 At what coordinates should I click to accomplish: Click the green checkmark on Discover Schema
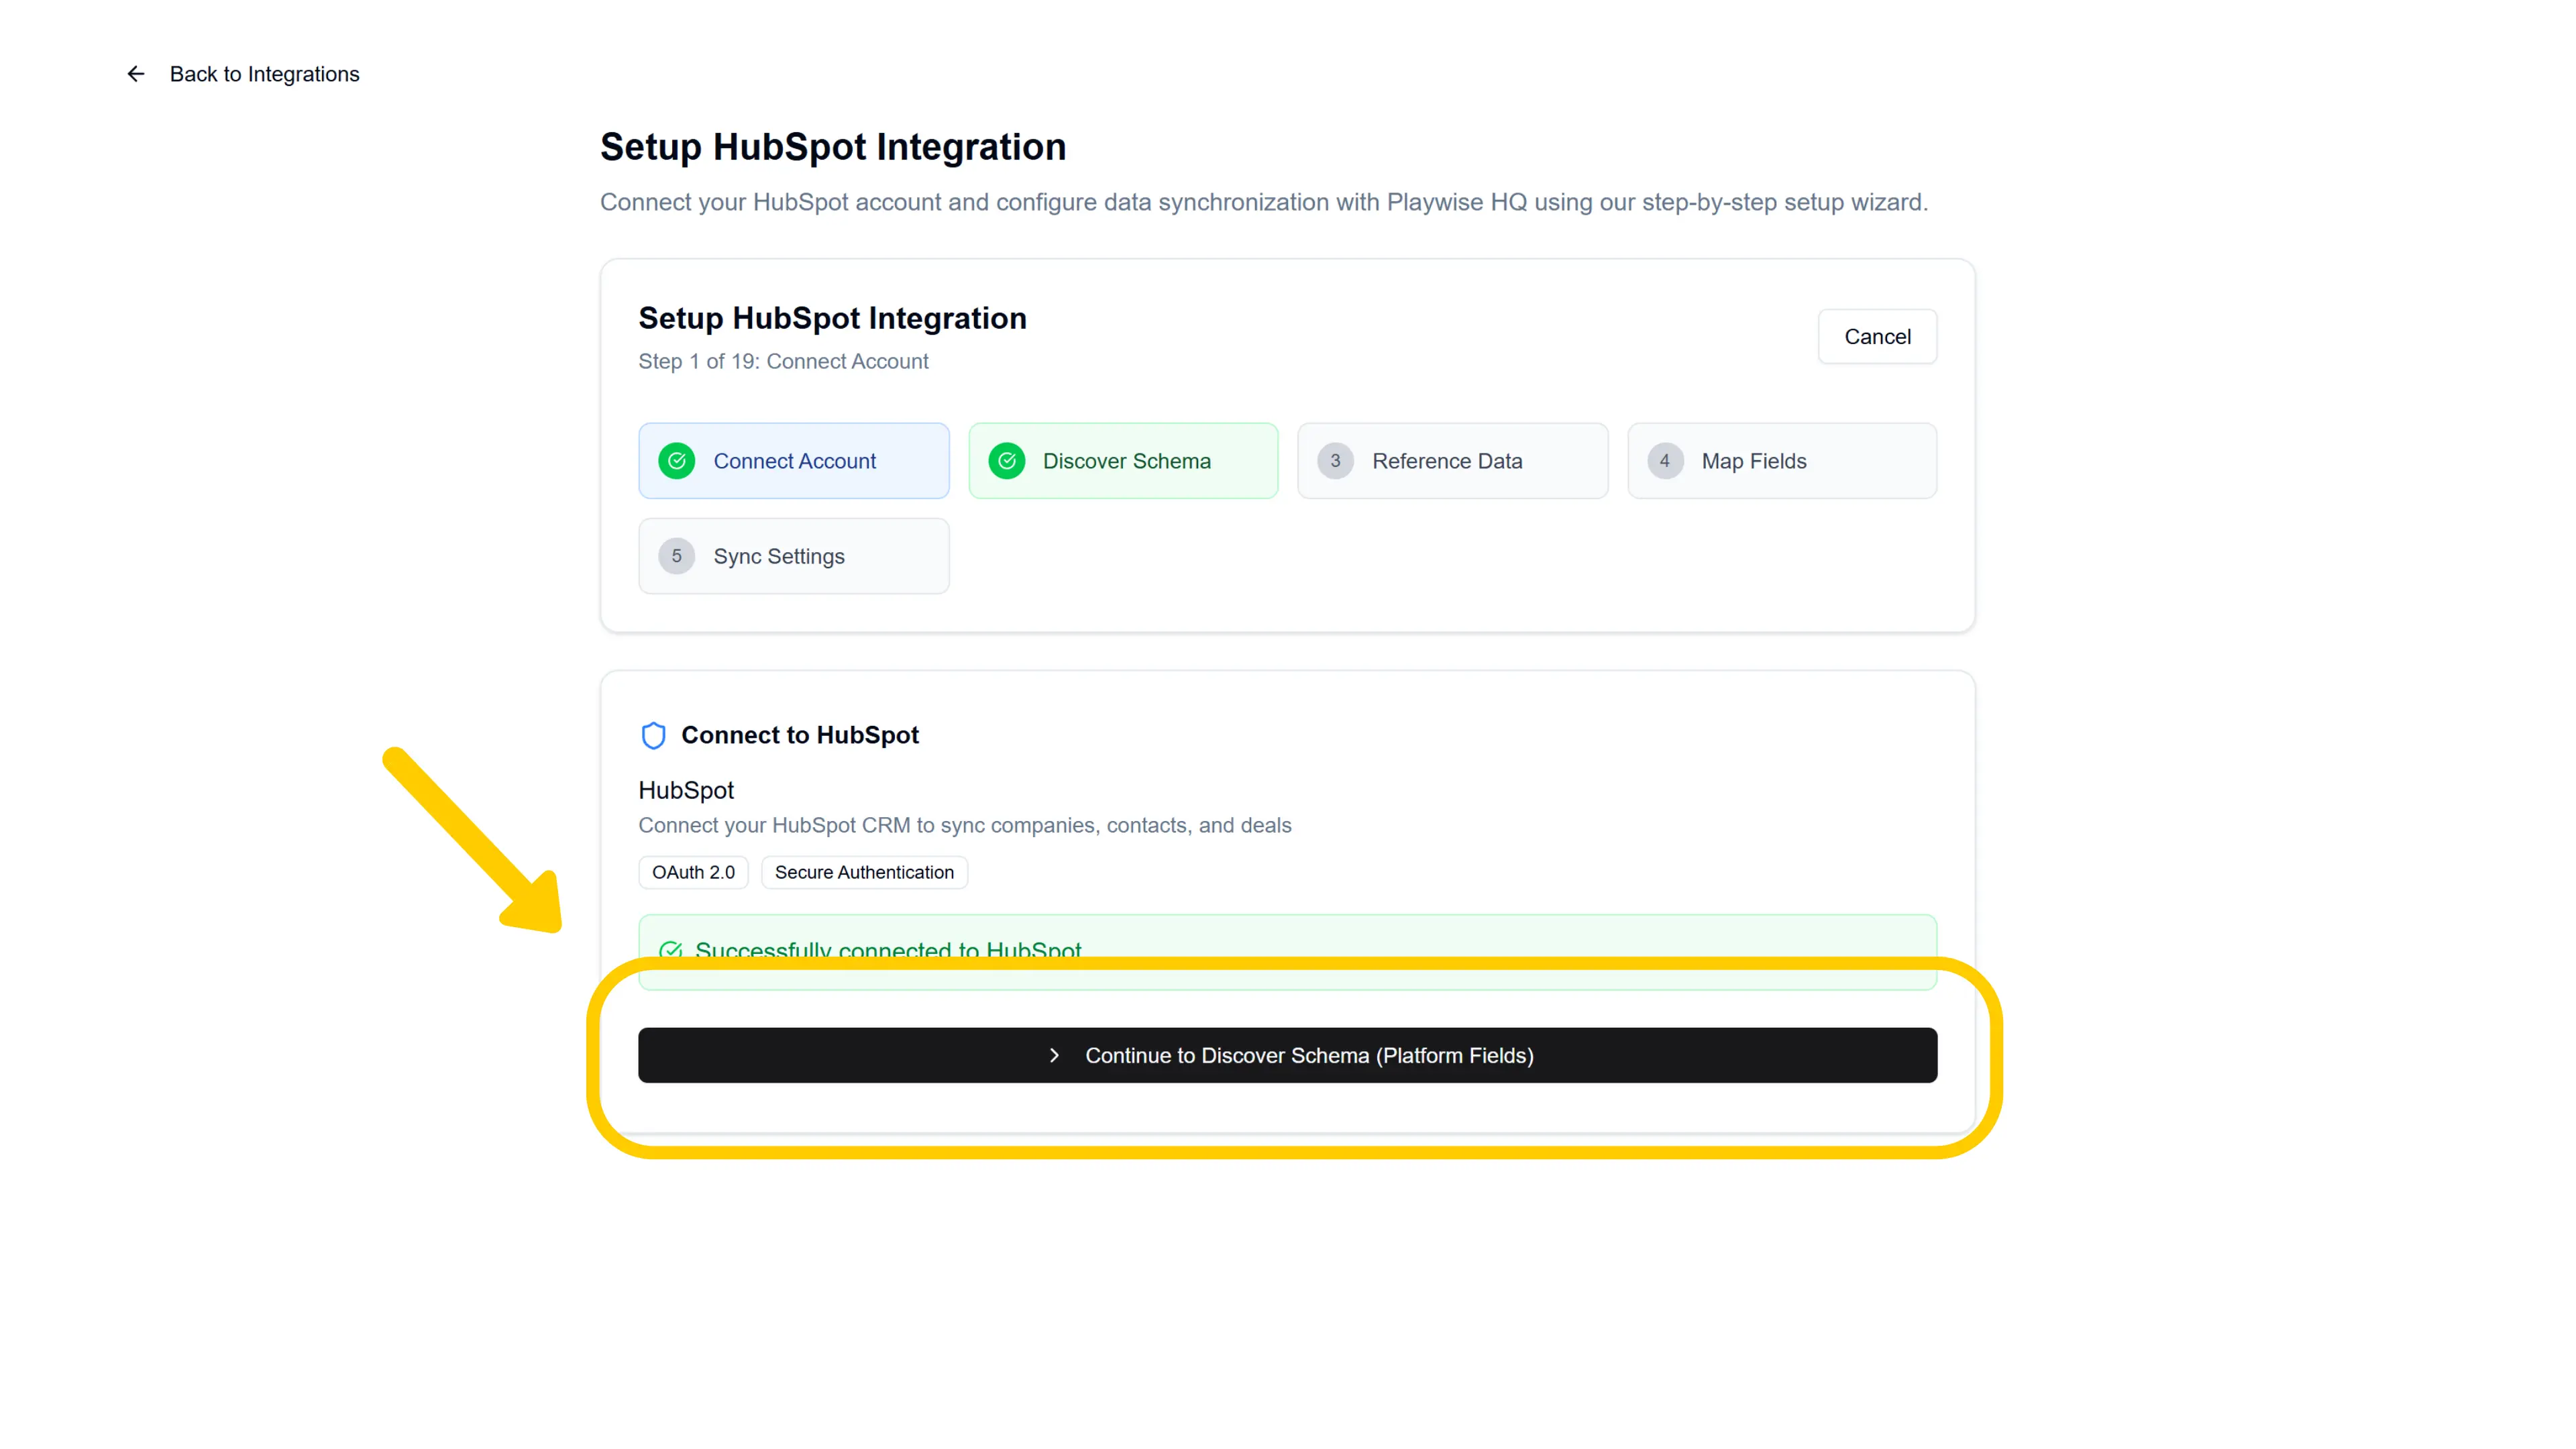(1007, 460)
